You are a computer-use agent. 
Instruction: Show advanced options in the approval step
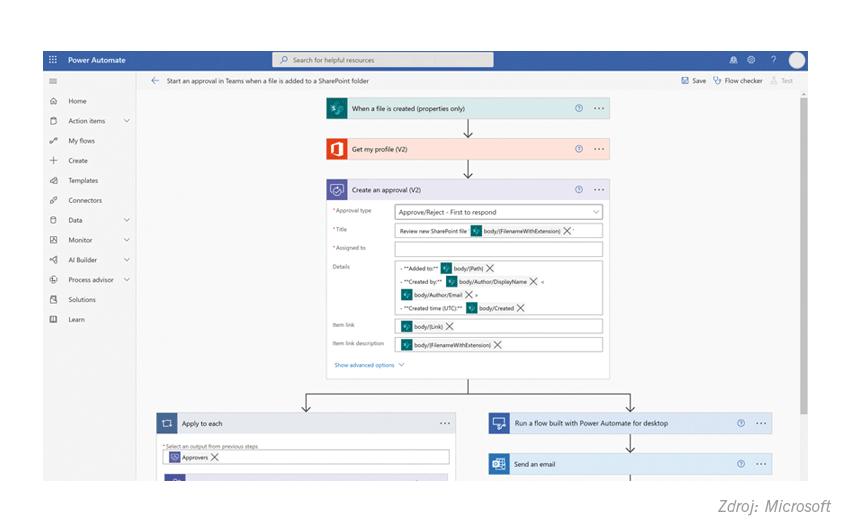tap(369, 365)
